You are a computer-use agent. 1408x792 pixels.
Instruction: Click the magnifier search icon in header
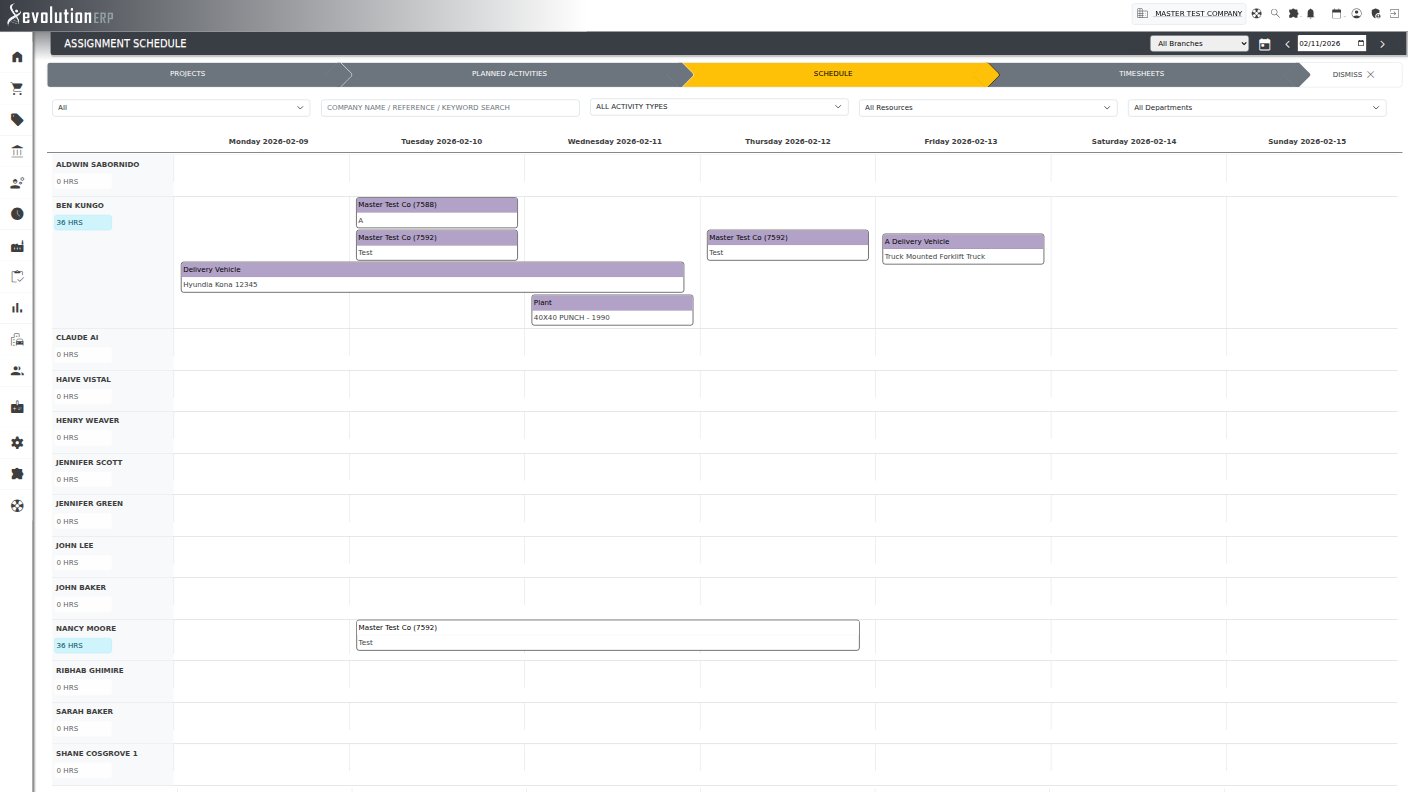pos(1275,14)
